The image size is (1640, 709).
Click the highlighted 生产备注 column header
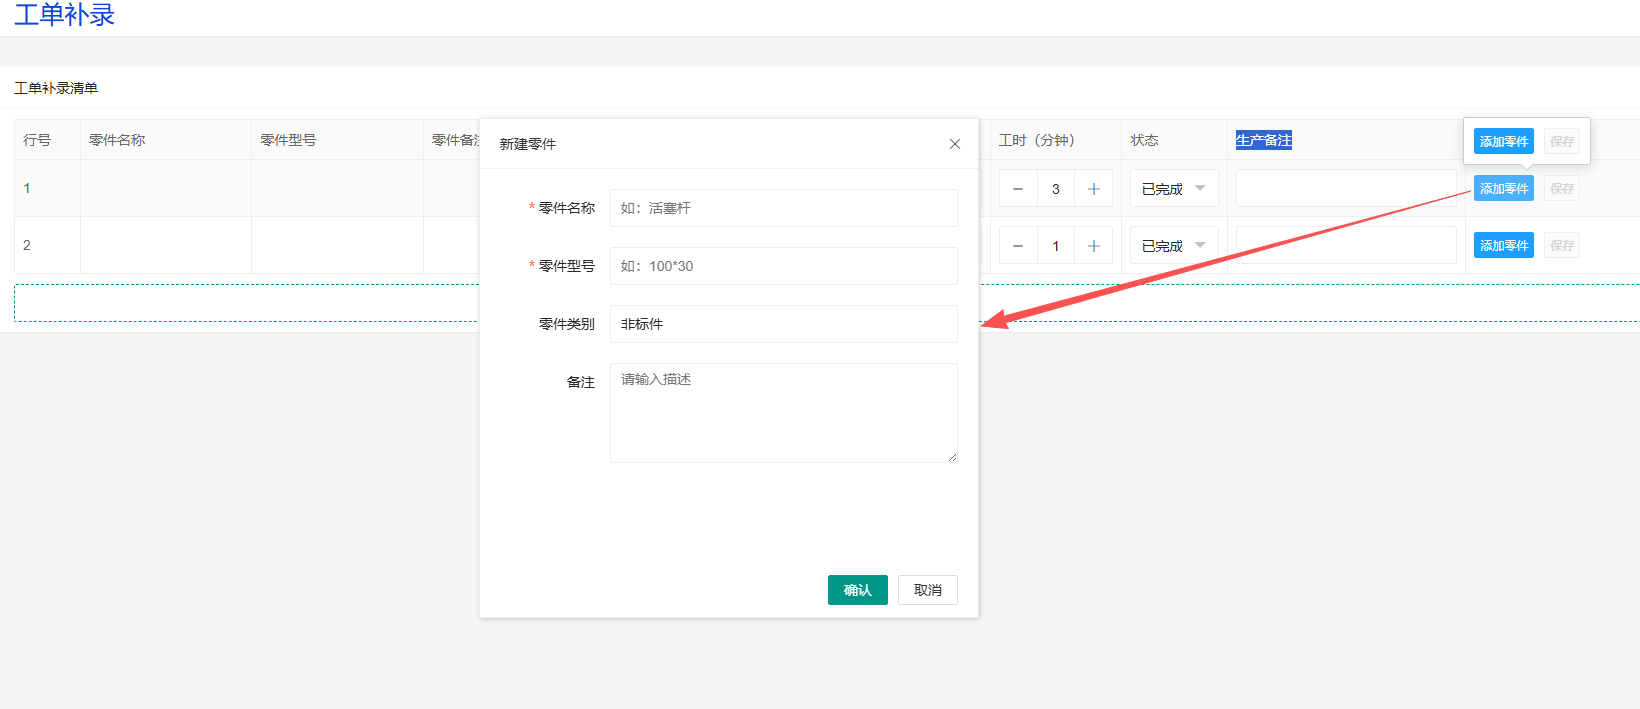click(x=1264, y=140)
